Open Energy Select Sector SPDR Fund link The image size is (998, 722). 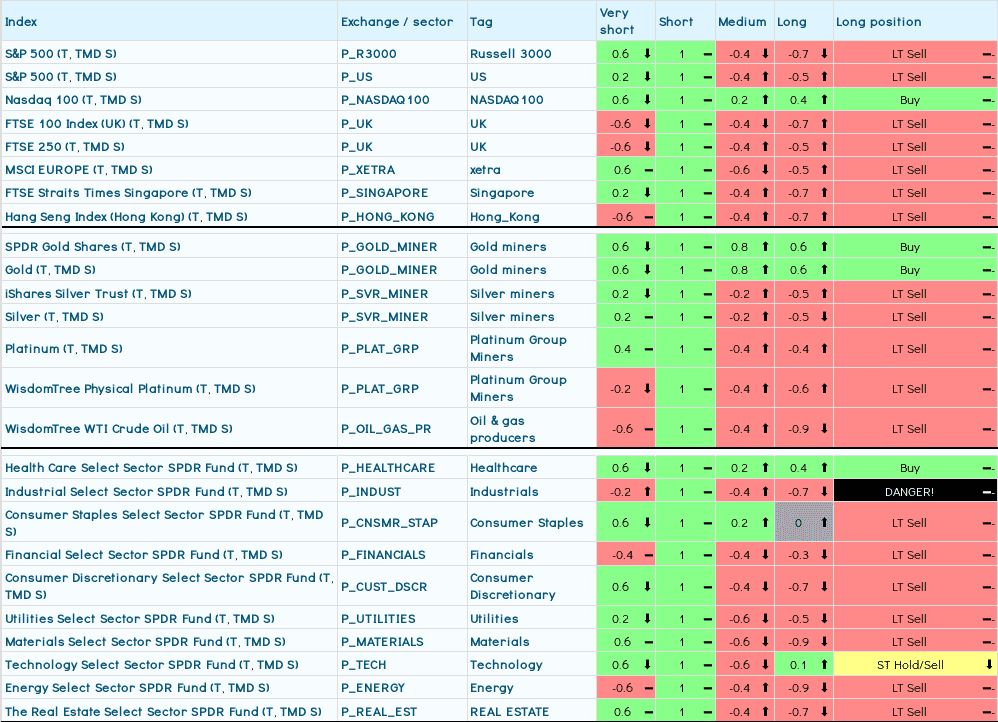(x=137, y=688)
